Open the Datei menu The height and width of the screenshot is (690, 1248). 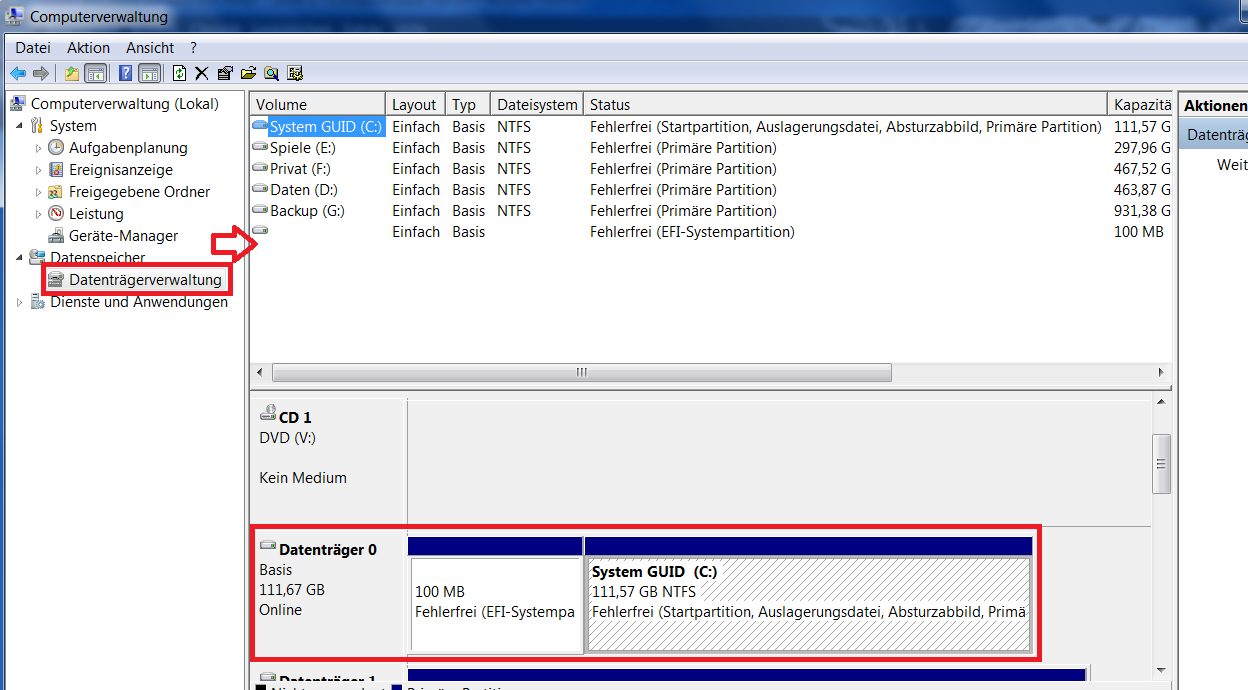pos(33,48)
